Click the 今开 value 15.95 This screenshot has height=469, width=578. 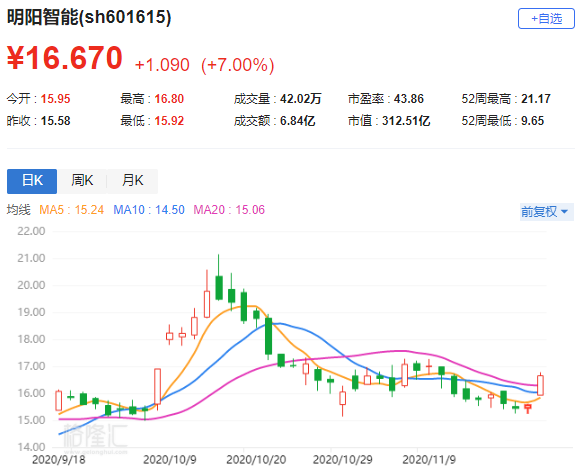pyautogui.click(x=55, y=99)
